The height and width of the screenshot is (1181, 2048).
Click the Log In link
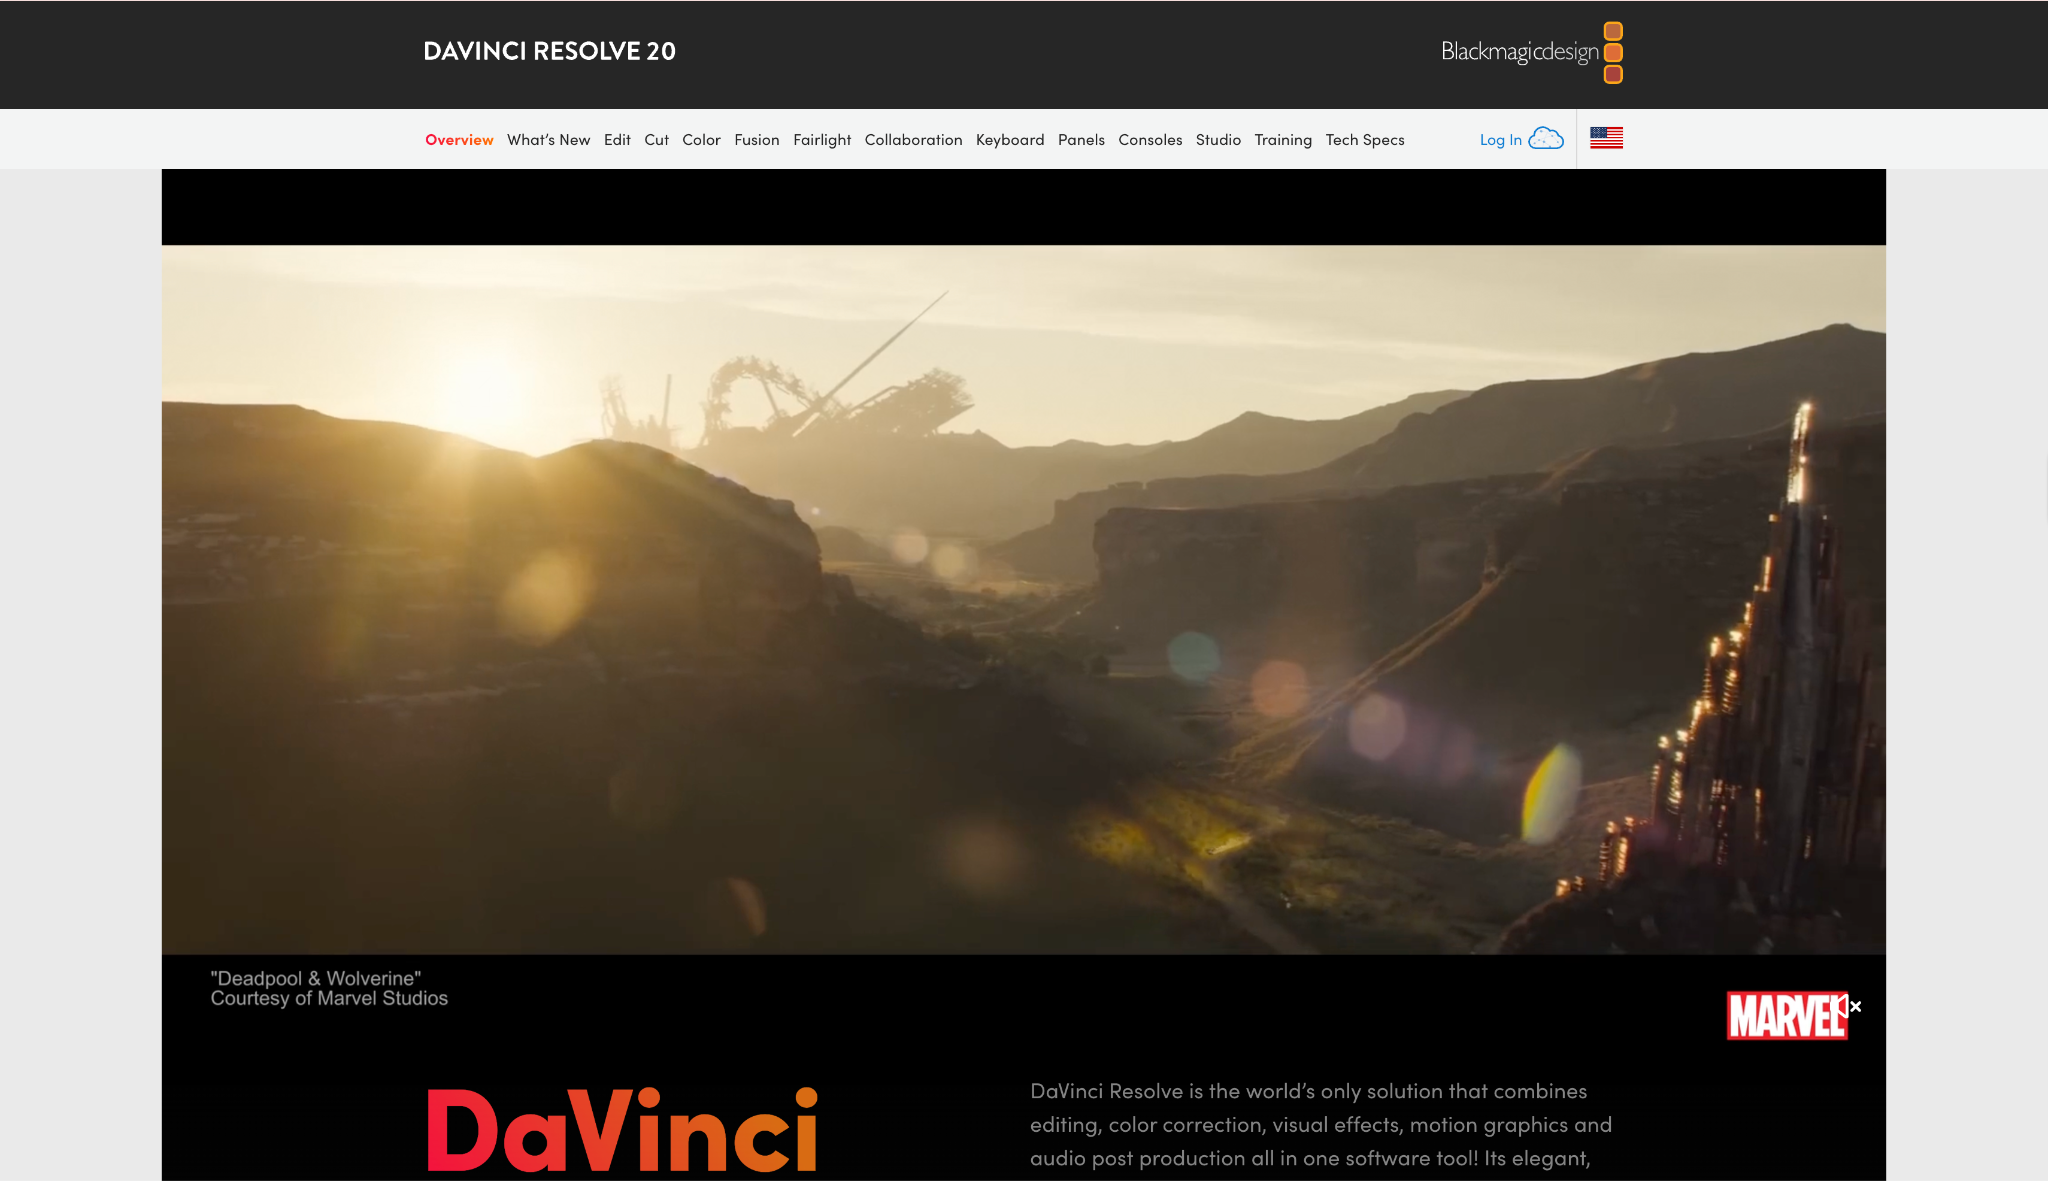pos(1499,139)
